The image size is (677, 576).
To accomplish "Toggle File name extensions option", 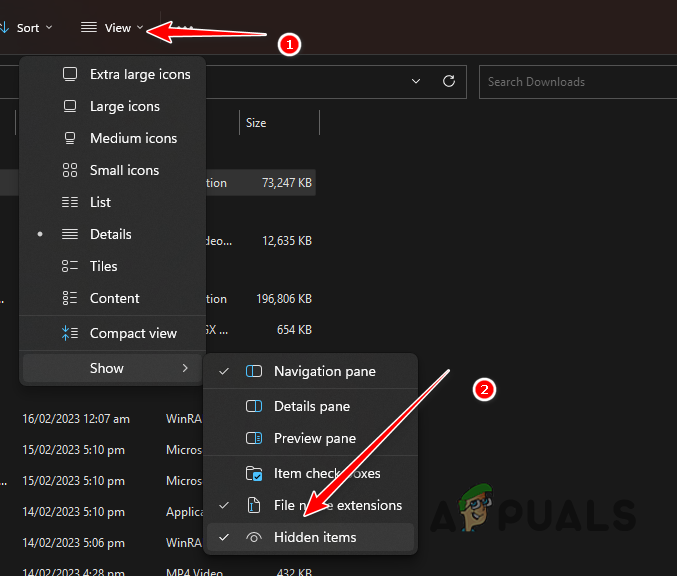I will [x=310, y=505].
